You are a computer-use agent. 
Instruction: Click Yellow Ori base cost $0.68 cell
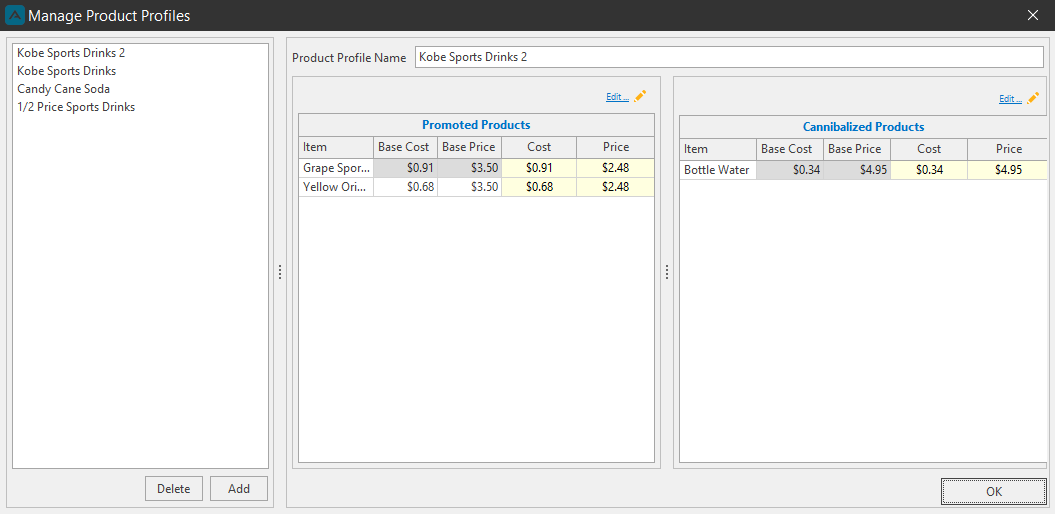click(406, 187)
